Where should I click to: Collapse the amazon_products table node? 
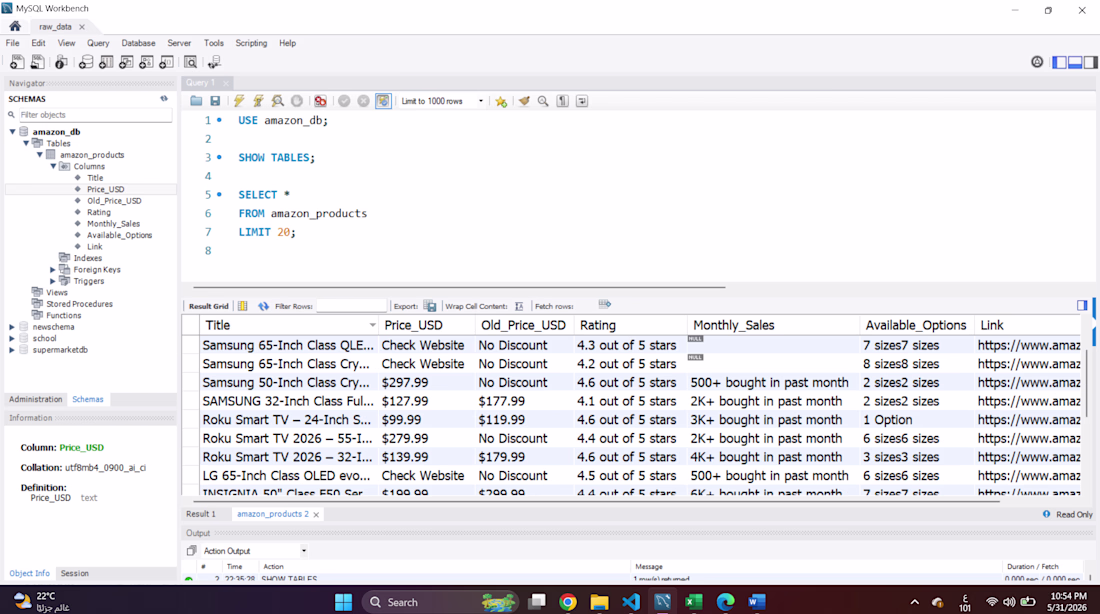(x=39, y=154)
